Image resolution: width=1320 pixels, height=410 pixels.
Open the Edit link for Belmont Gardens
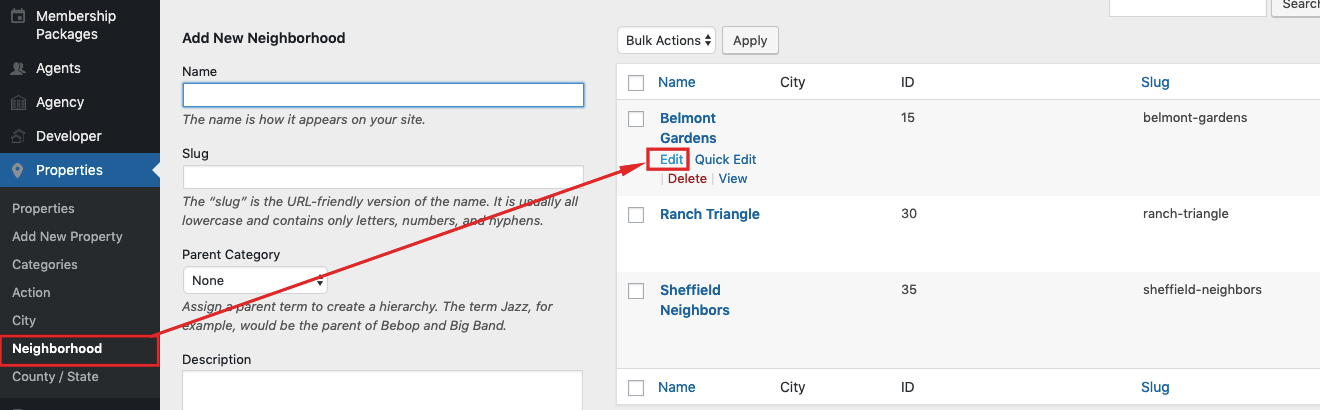point(671,159)
